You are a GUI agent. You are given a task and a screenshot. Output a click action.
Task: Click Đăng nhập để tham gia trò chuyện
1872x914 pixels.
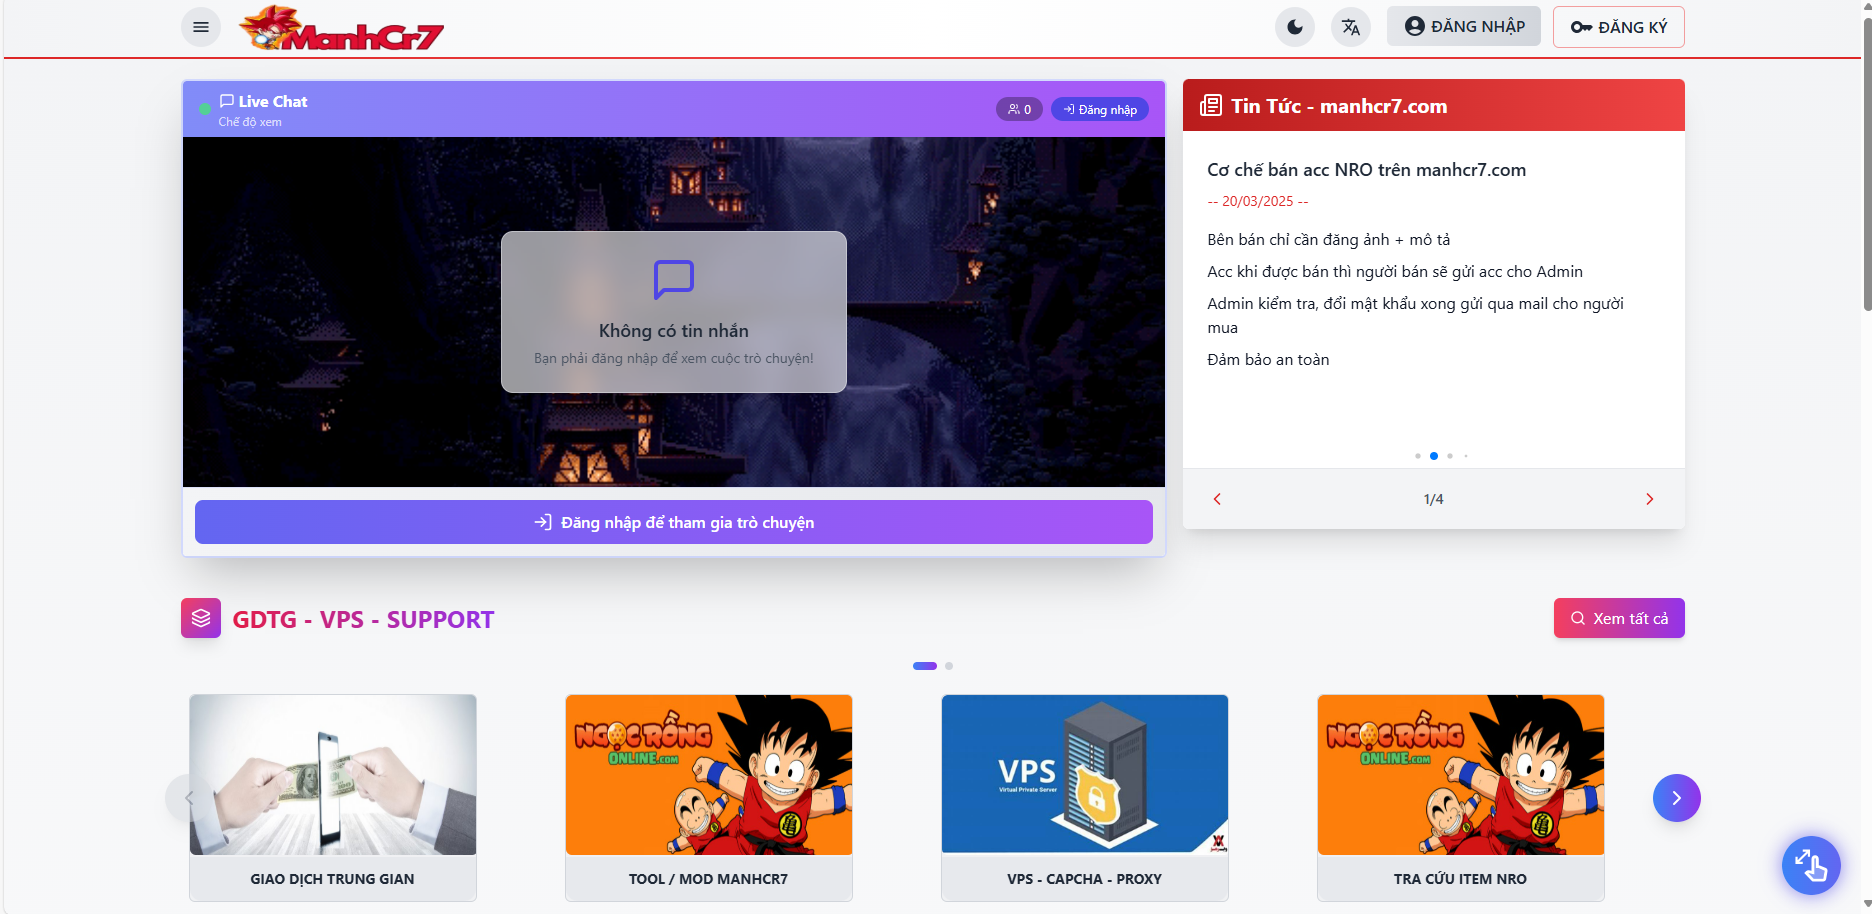[x=674, y=522]
